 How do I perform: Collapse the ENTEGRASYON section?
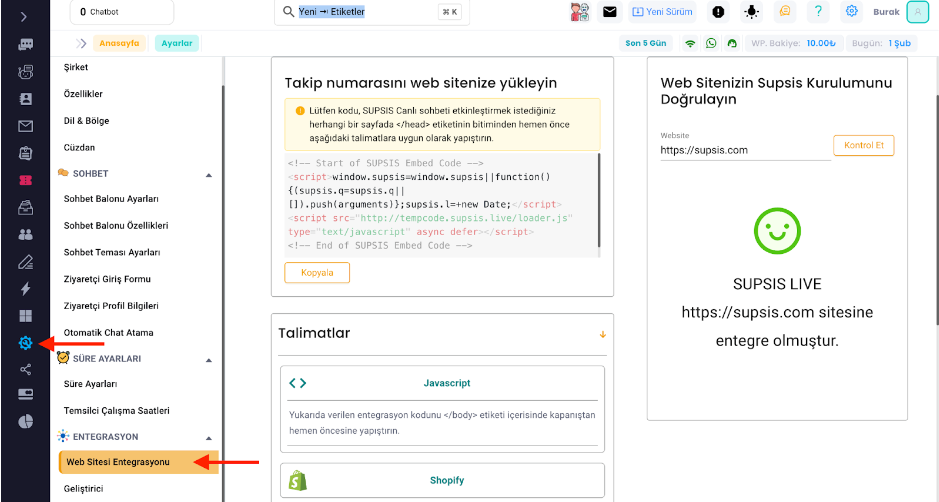pyautogui.click(x=208, y=438)
